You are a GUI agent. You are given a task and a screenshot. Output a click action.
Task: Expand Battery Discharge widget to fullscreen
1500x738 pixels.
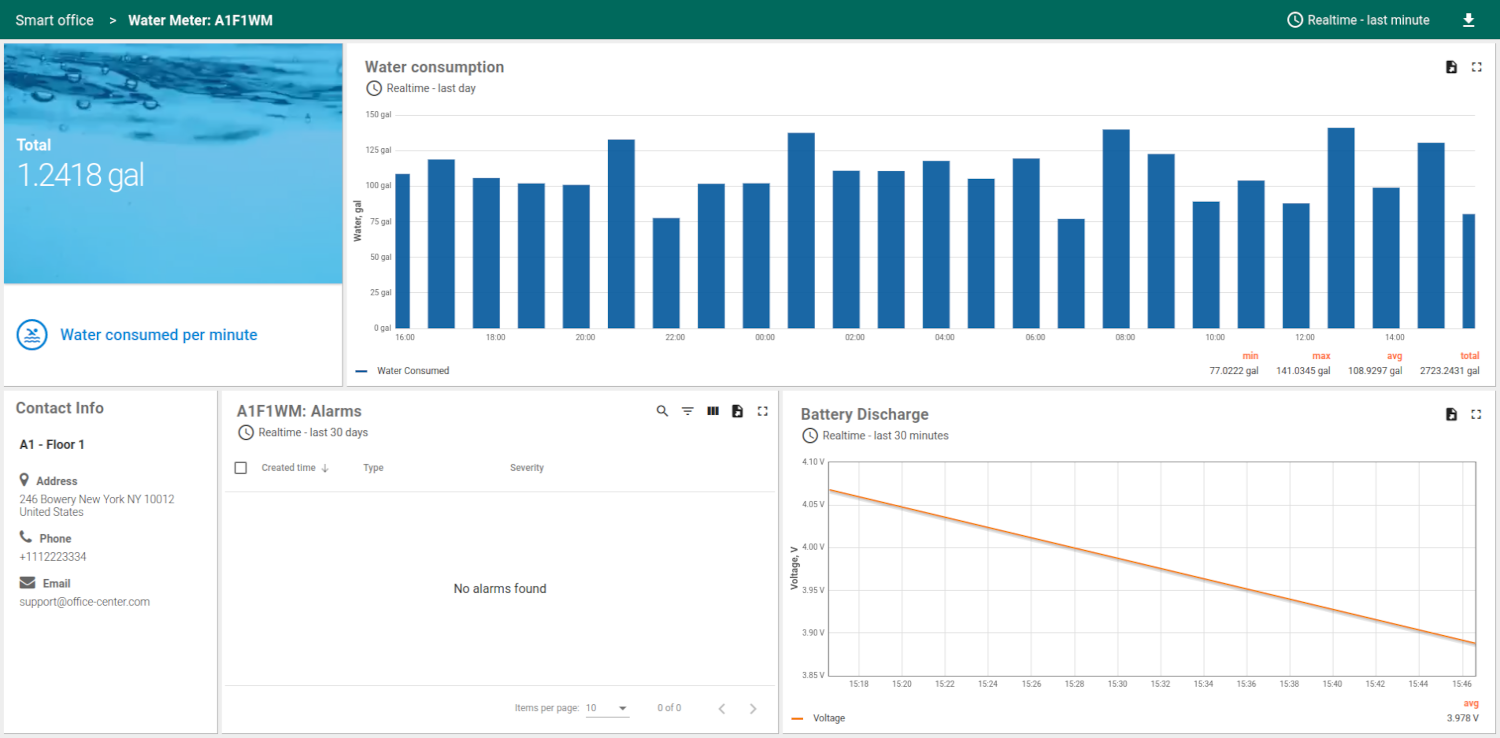click(x=1477, y=413)
